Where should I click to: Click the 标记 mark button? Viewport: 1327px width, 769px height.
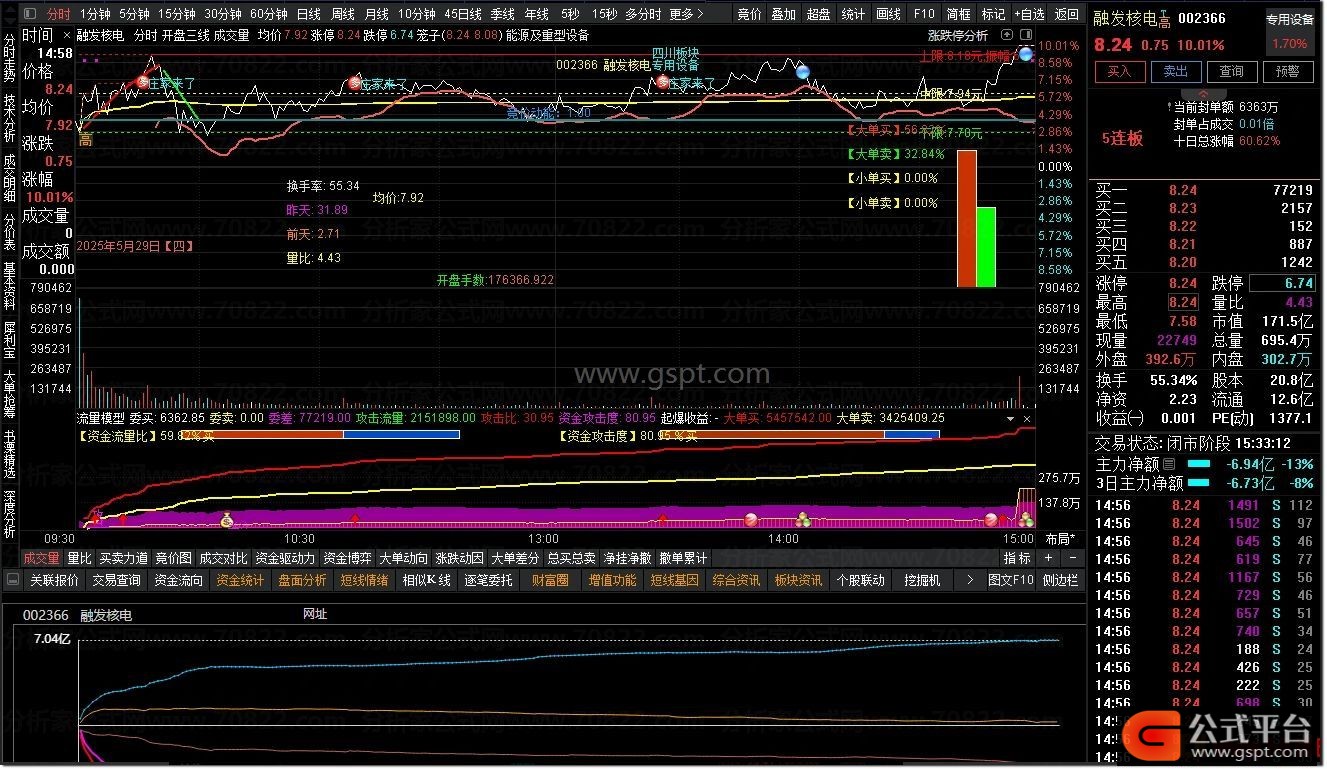tap(993, 14)
